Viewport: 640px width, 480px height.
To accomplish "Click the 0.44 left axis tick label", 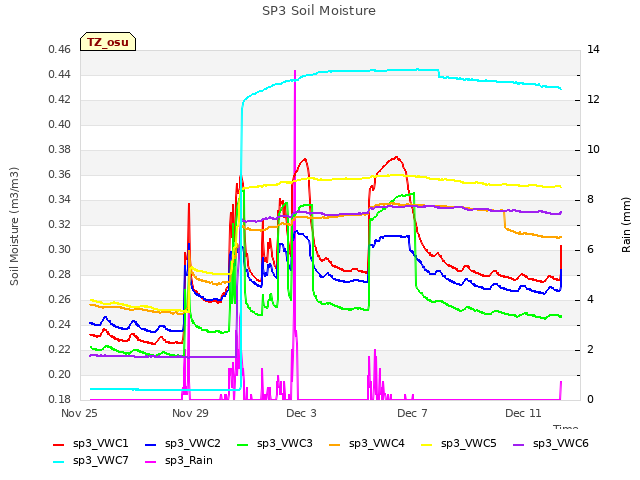I will tap(60, 75).
